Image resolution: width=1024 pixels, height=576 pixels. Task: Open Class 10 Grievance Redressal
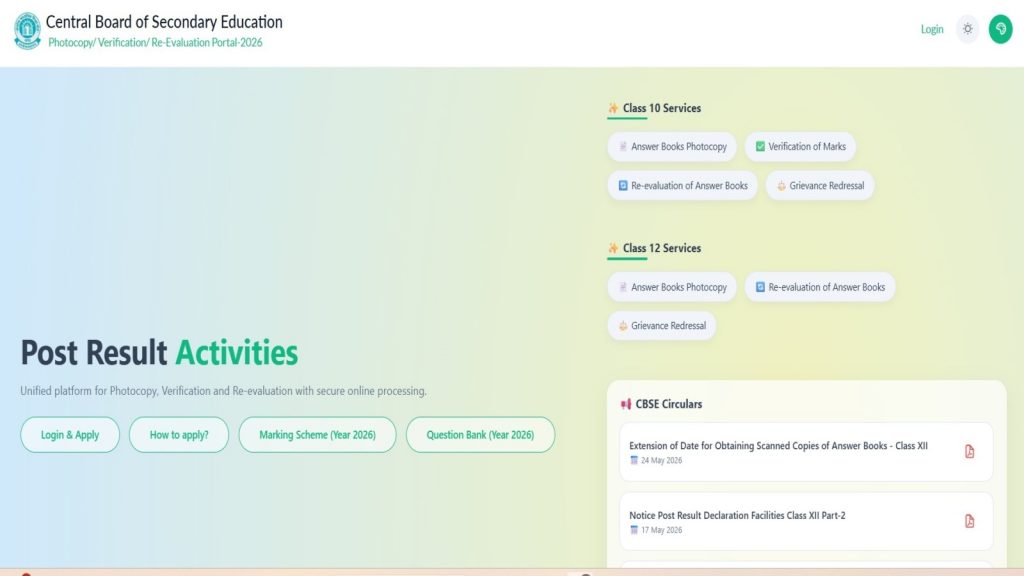820,185
